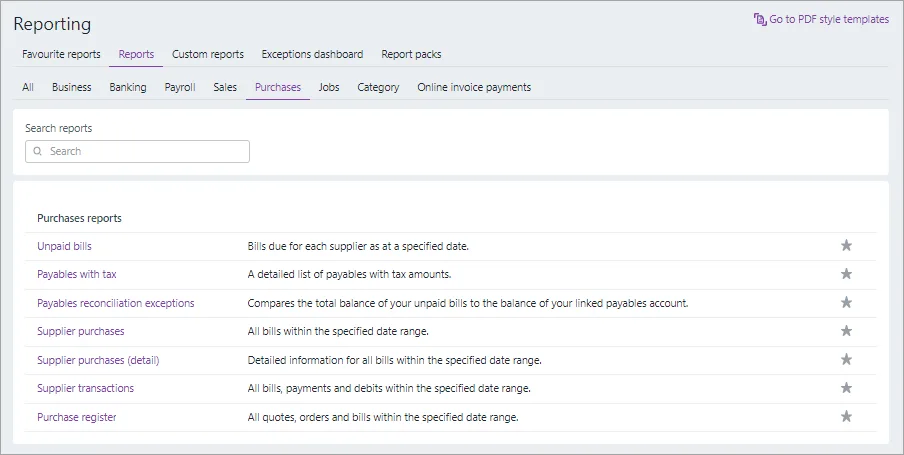904x455 pixels.
Task: Open the Custom reports tab
Action: coord(208,54)
